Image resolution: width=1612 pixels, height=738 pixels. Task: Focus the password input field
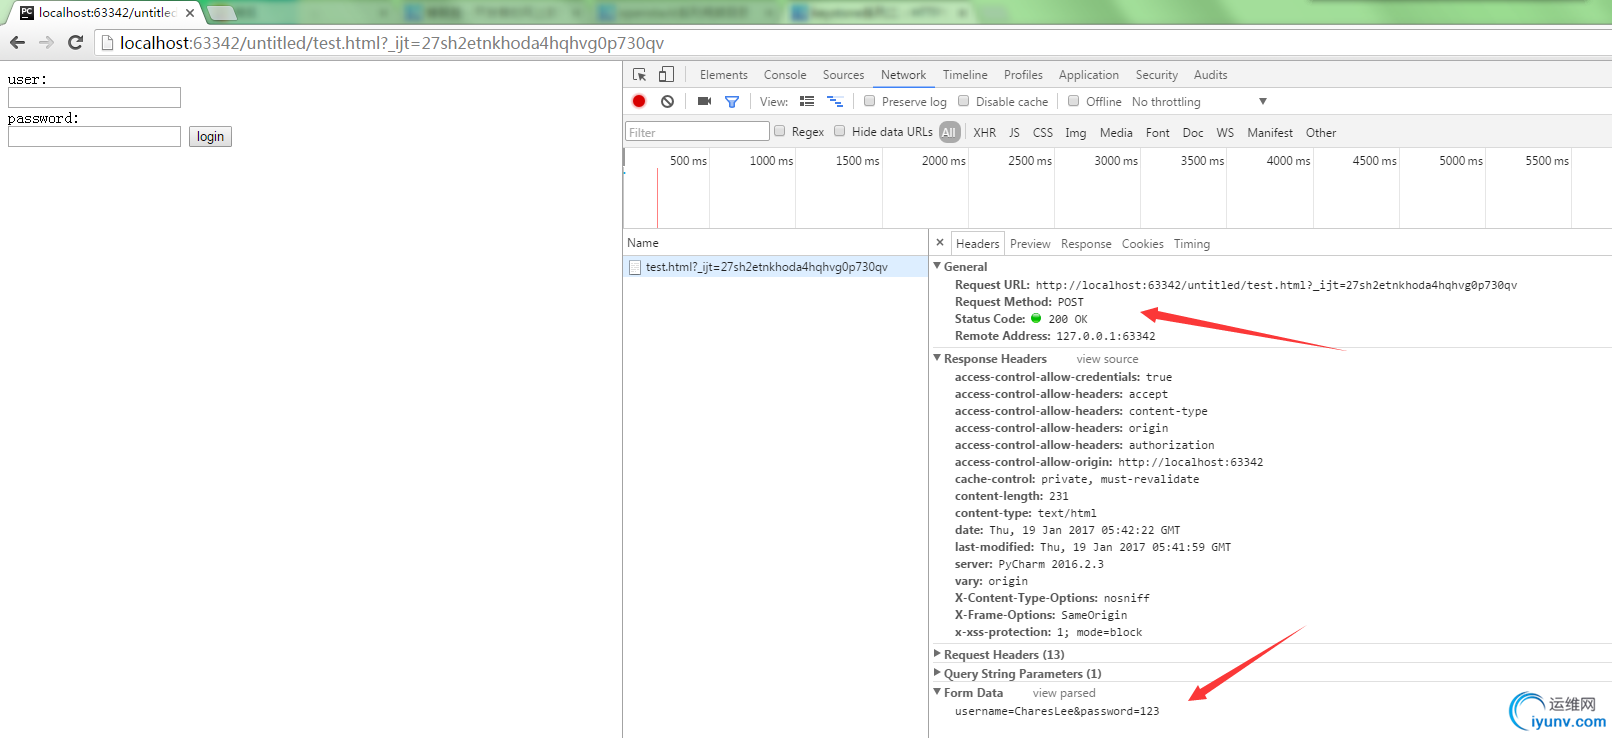[94, 136]
